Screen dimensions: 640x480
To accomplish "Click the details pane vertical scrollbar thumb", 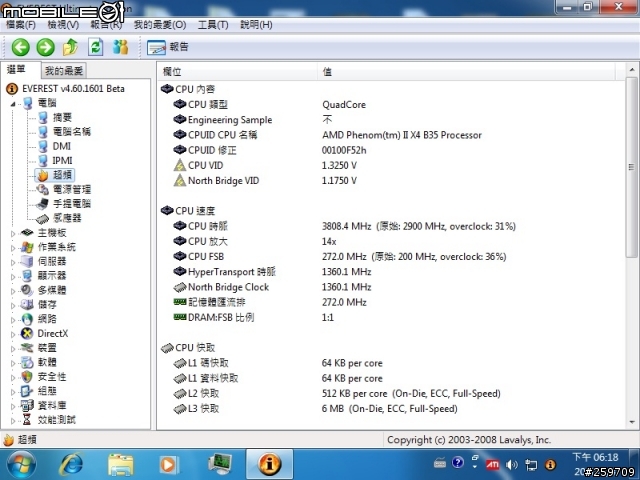I will (632, 167).
